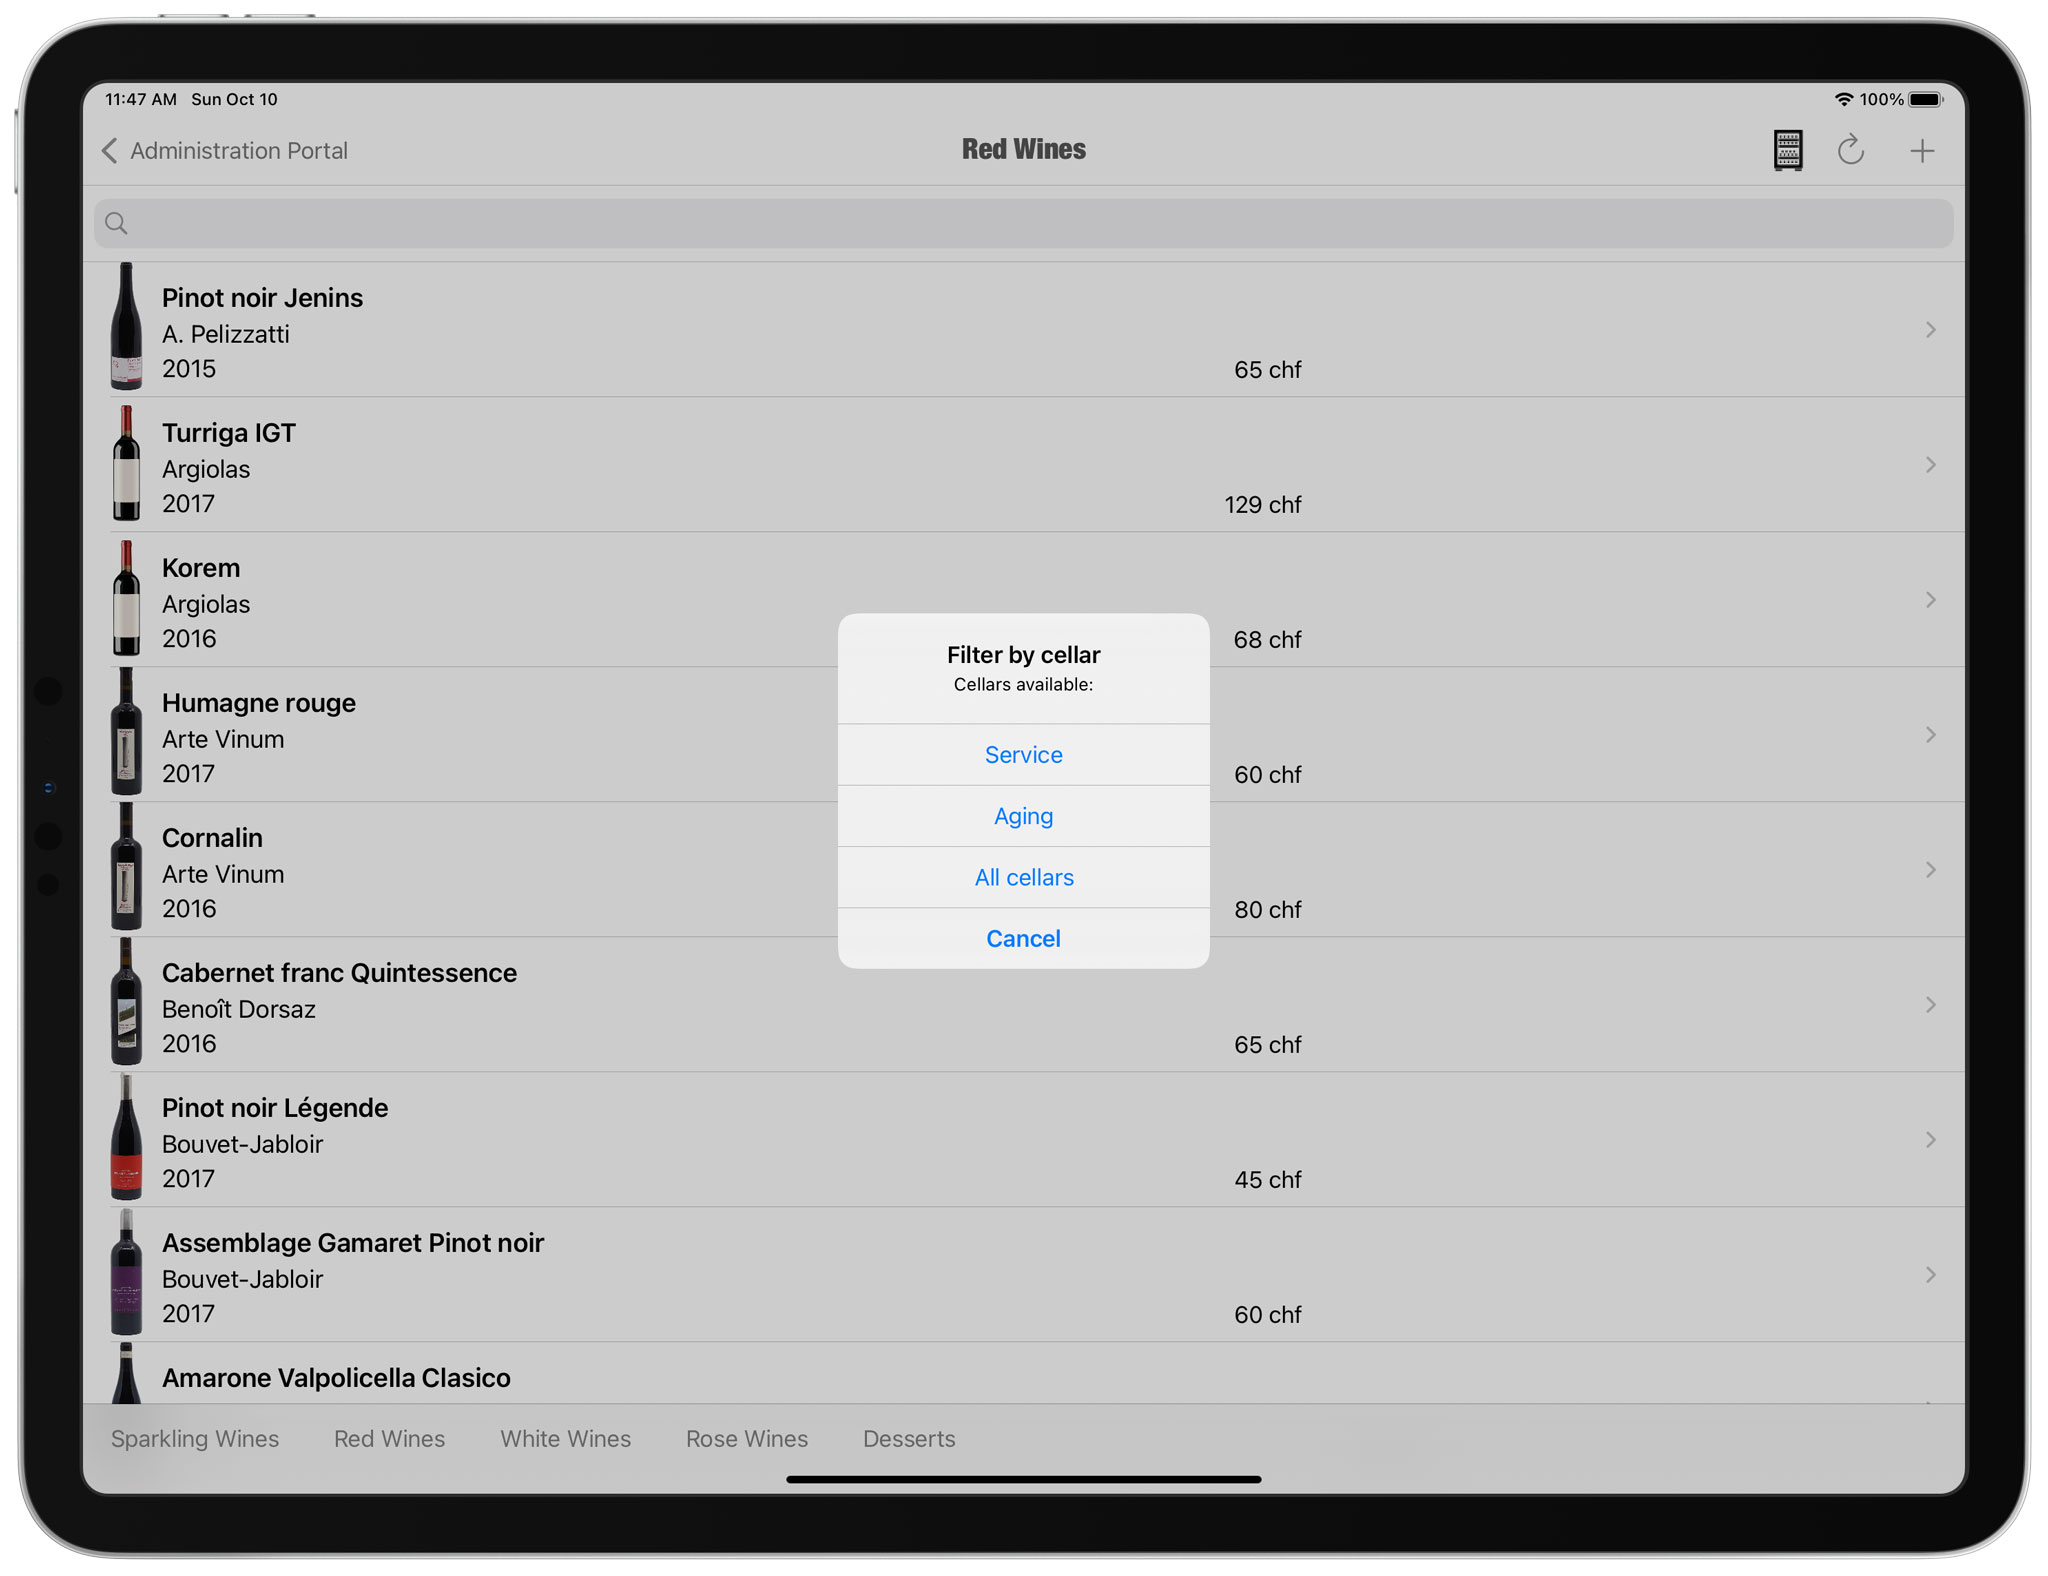Image resolution: width=2048 pixels, height=1576 pixels.
Task: Open the White Wines tab
Action: click(565, 1438)
